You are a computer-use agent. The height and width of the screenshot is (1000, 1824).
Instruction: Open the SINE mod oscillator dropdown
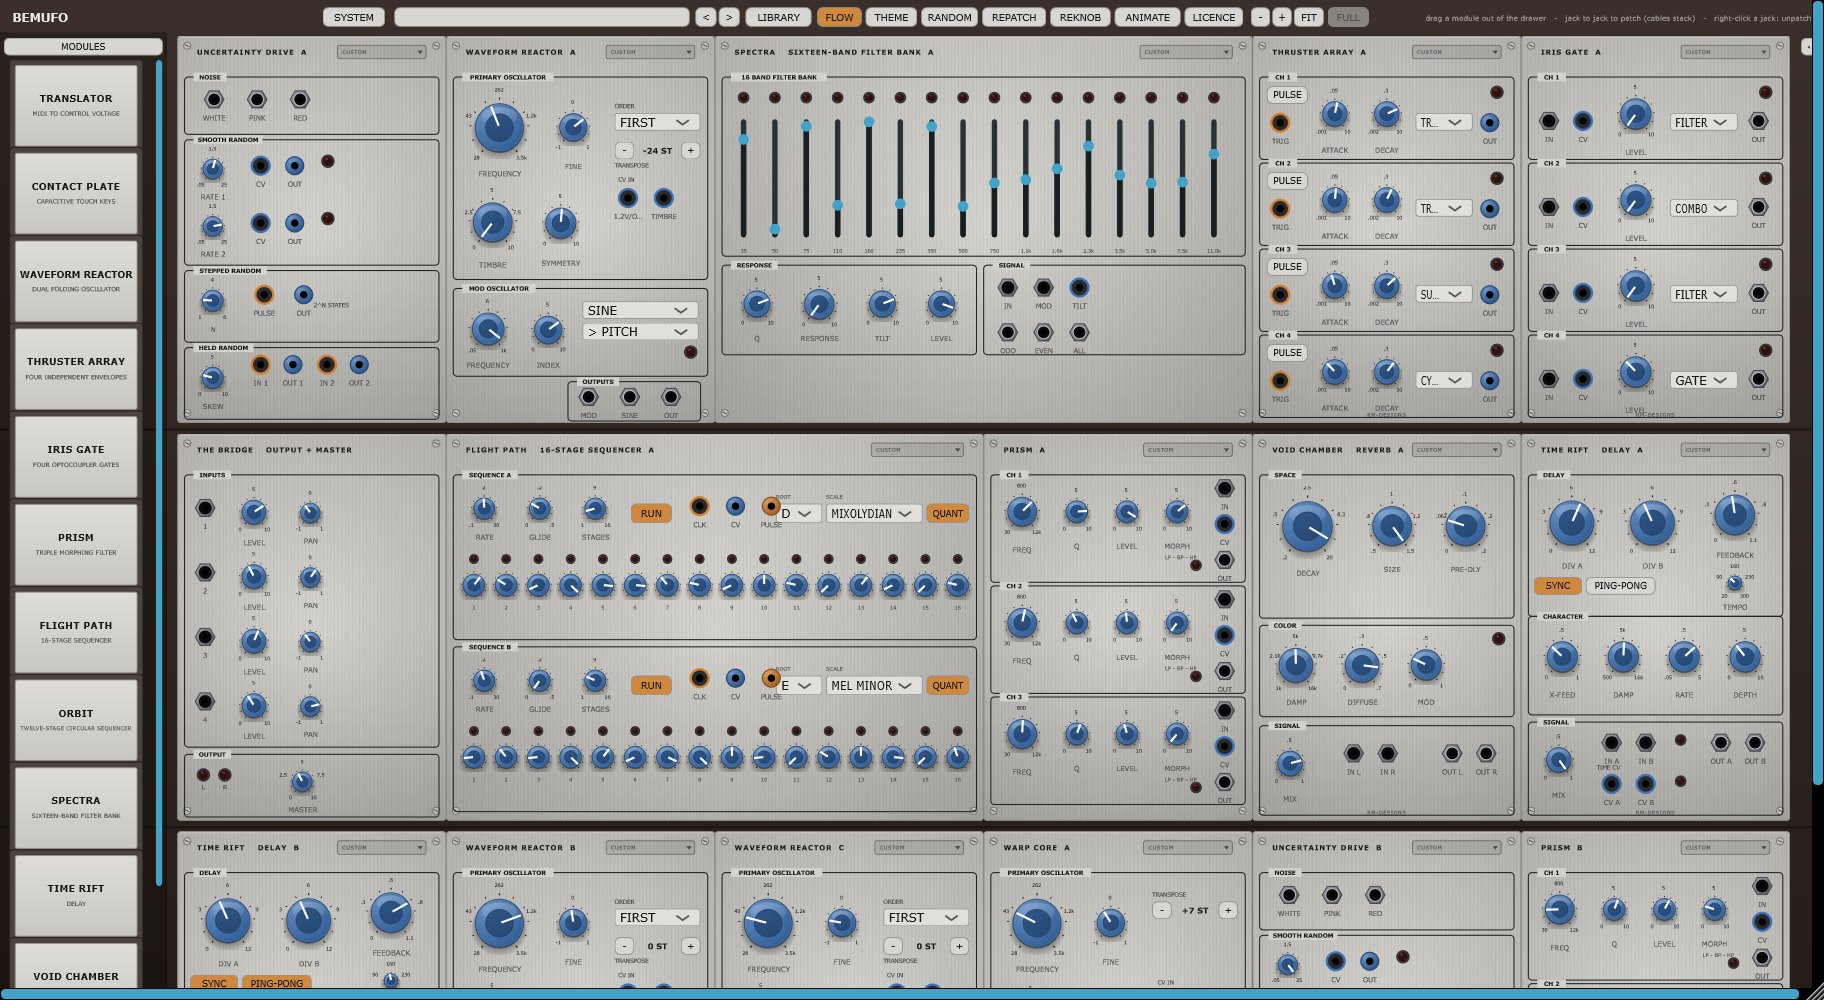(x=640, y=310)
